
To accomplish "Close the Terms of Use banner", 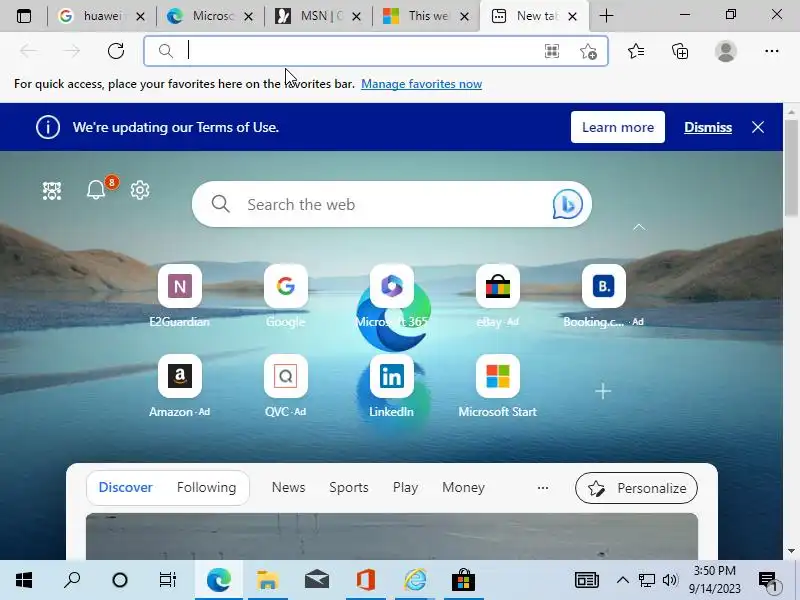I will [758, 127].
